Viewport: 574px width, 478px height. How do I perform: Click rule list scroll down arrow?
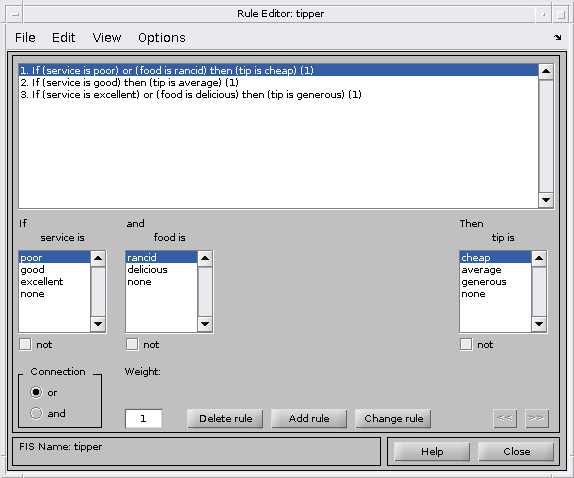[x=545, y=200]
